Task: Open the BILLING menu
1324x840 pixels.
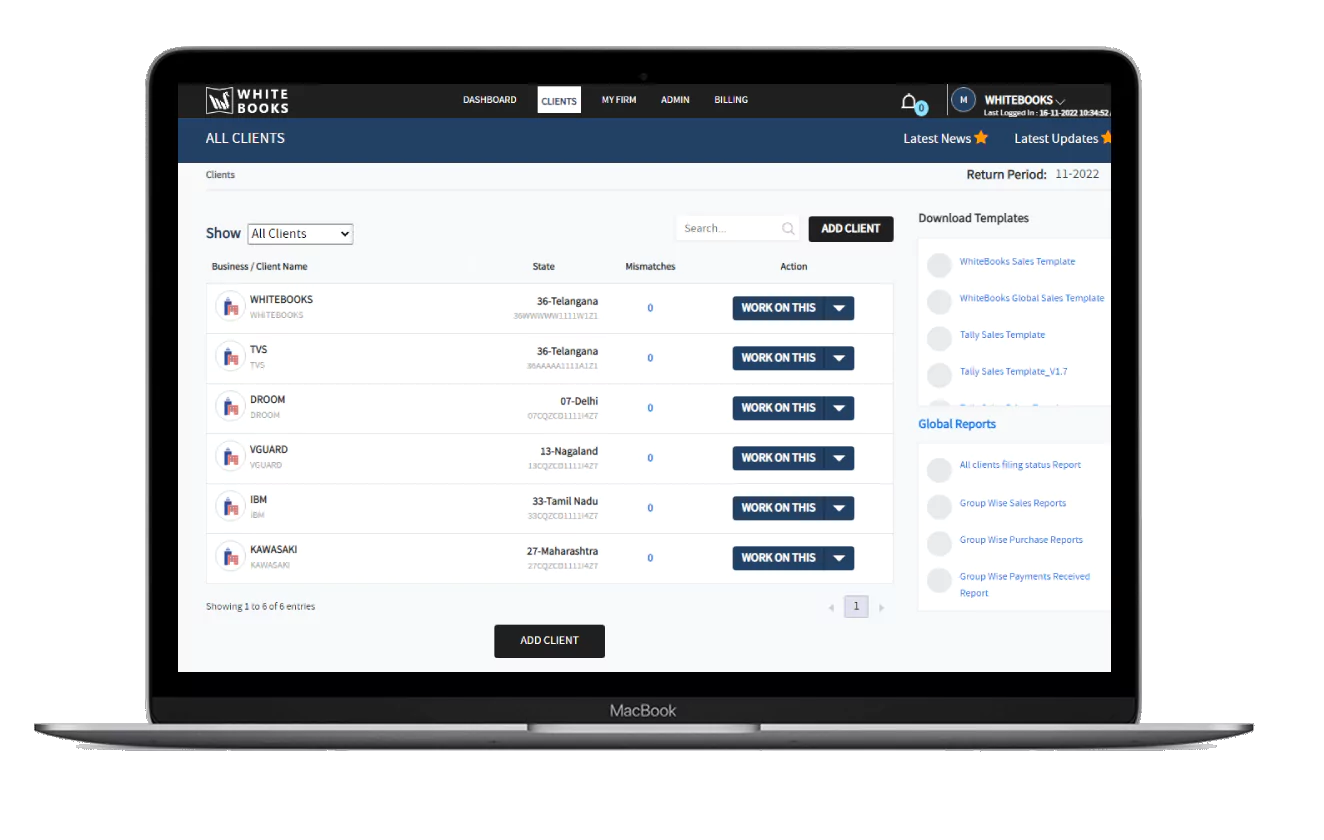Action: pos(731,100)
